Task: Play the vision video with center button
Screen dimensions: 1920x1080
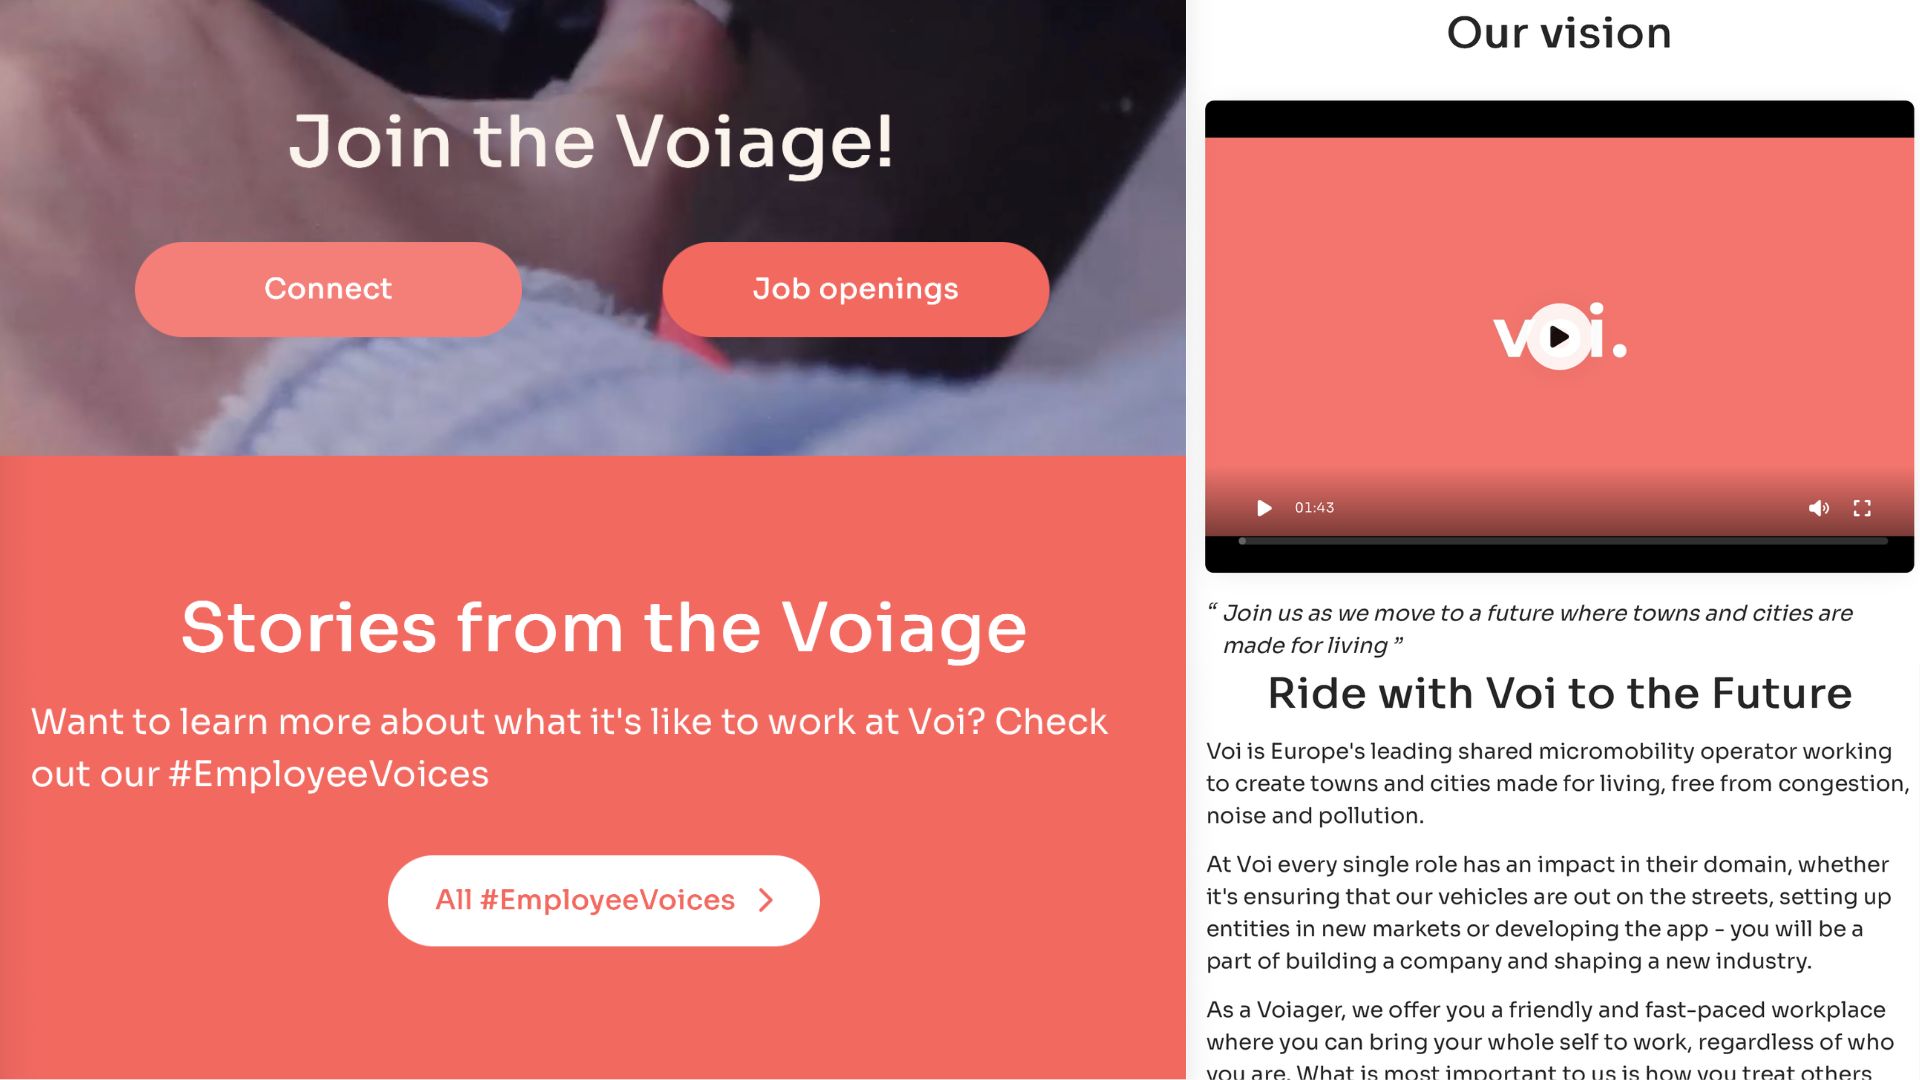Action: click(x=1559, y=337)
